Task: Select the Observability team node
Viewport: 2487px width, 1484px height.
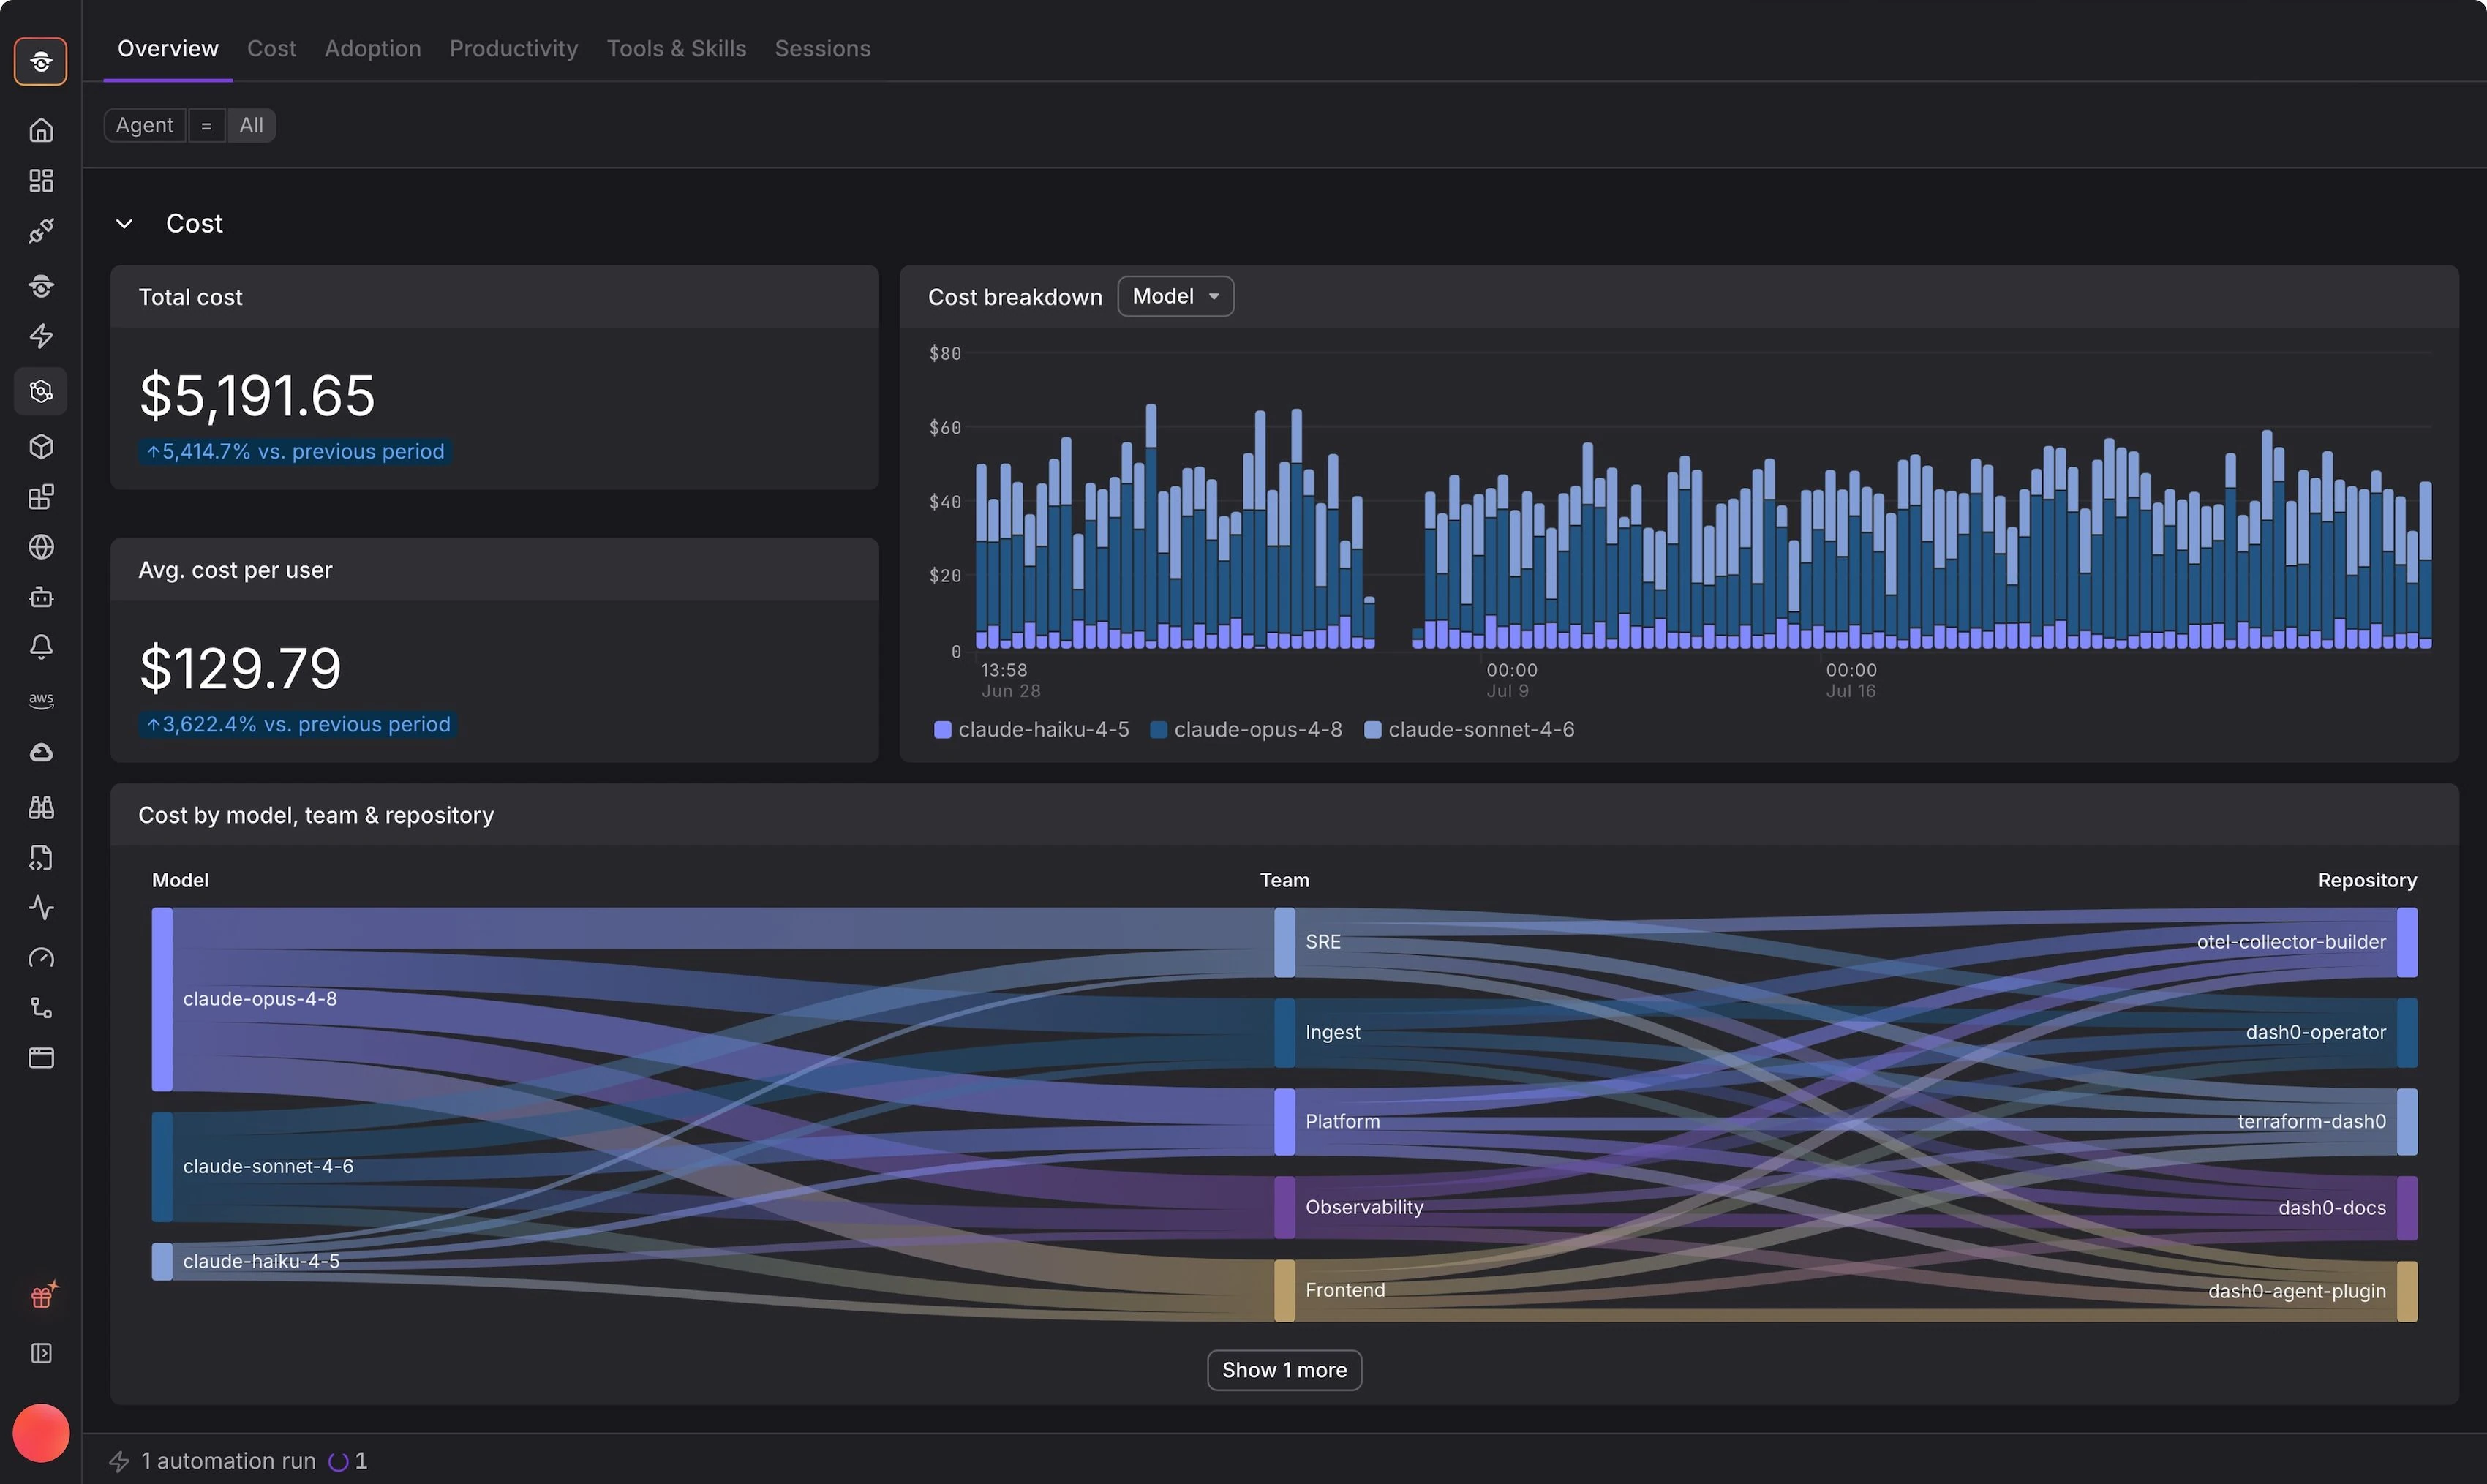Action: (1284, 1207)
